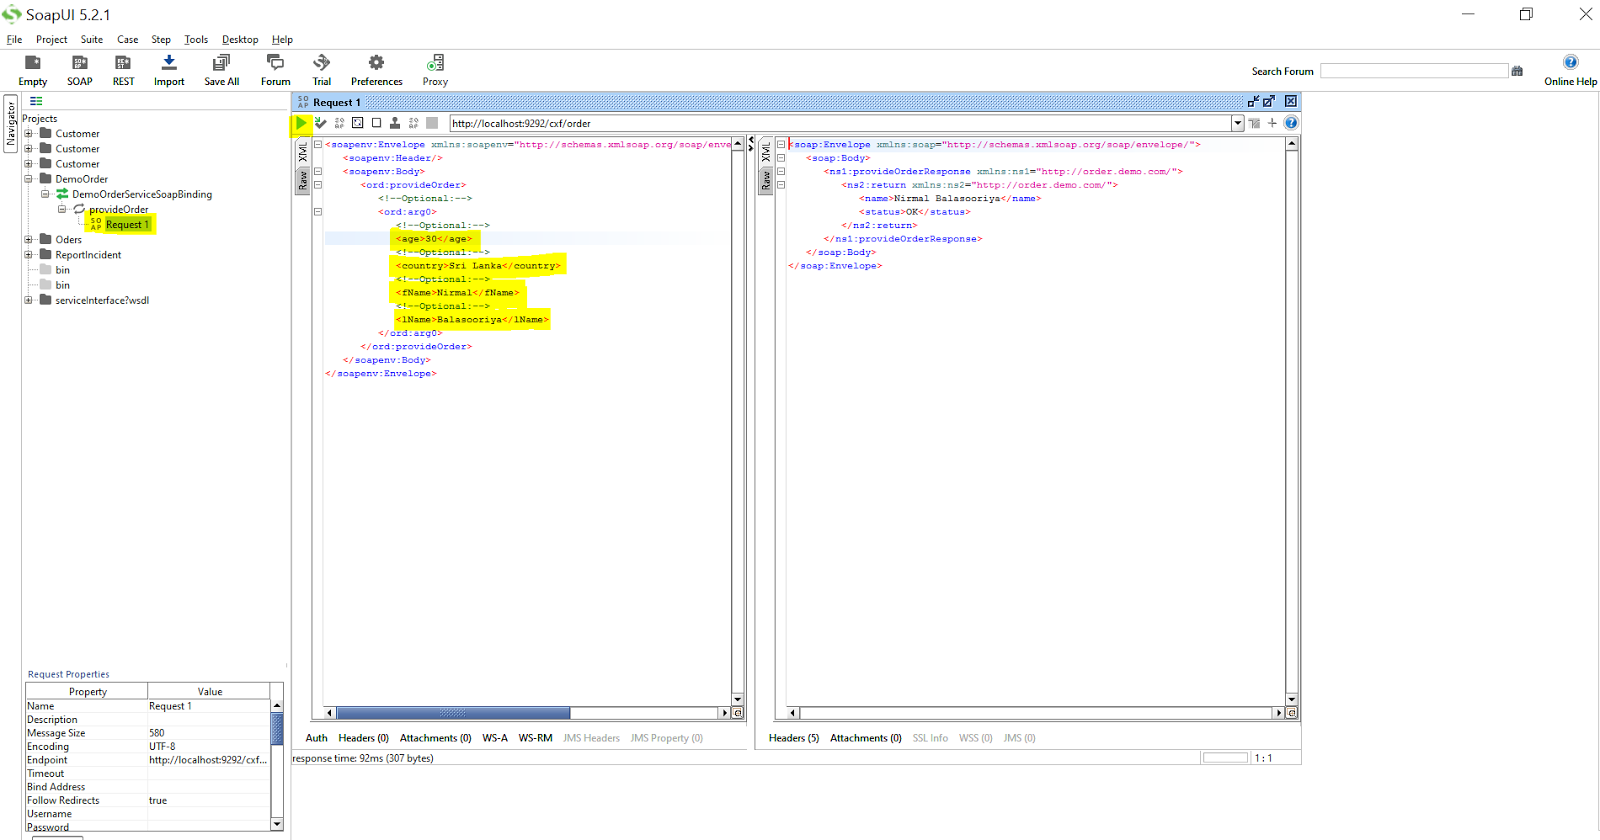Screen dimensions: 1600x840
Task: Close the Request 1 editor window
Action: (x=1291, y=102)
